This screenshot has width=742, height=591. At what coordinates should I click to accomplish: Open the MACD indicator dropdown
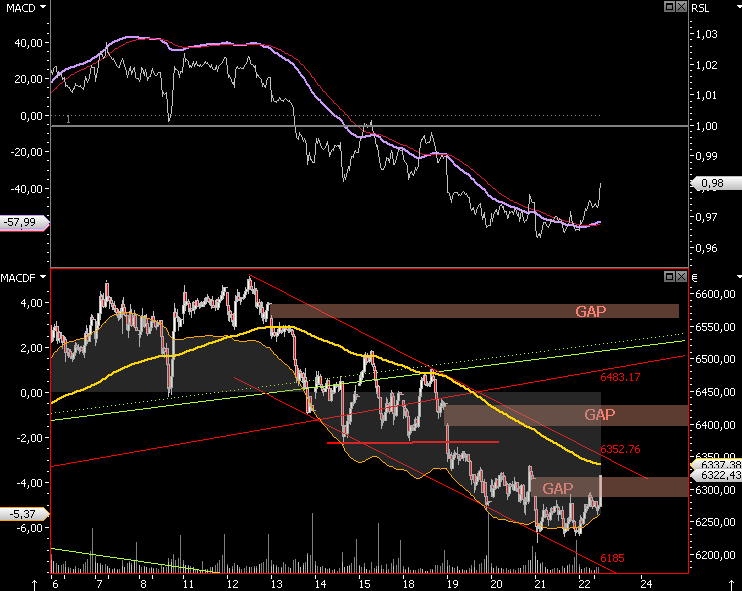(44, 8)
